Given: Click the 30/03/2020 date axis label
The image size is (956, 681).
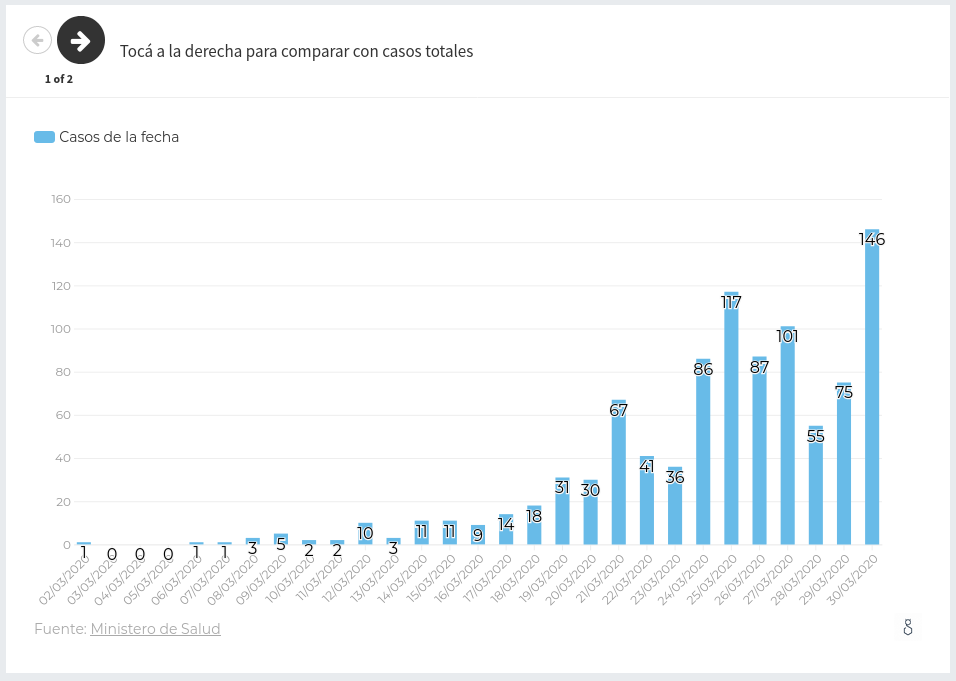Looking at the screenshot, I should point(852,580).
